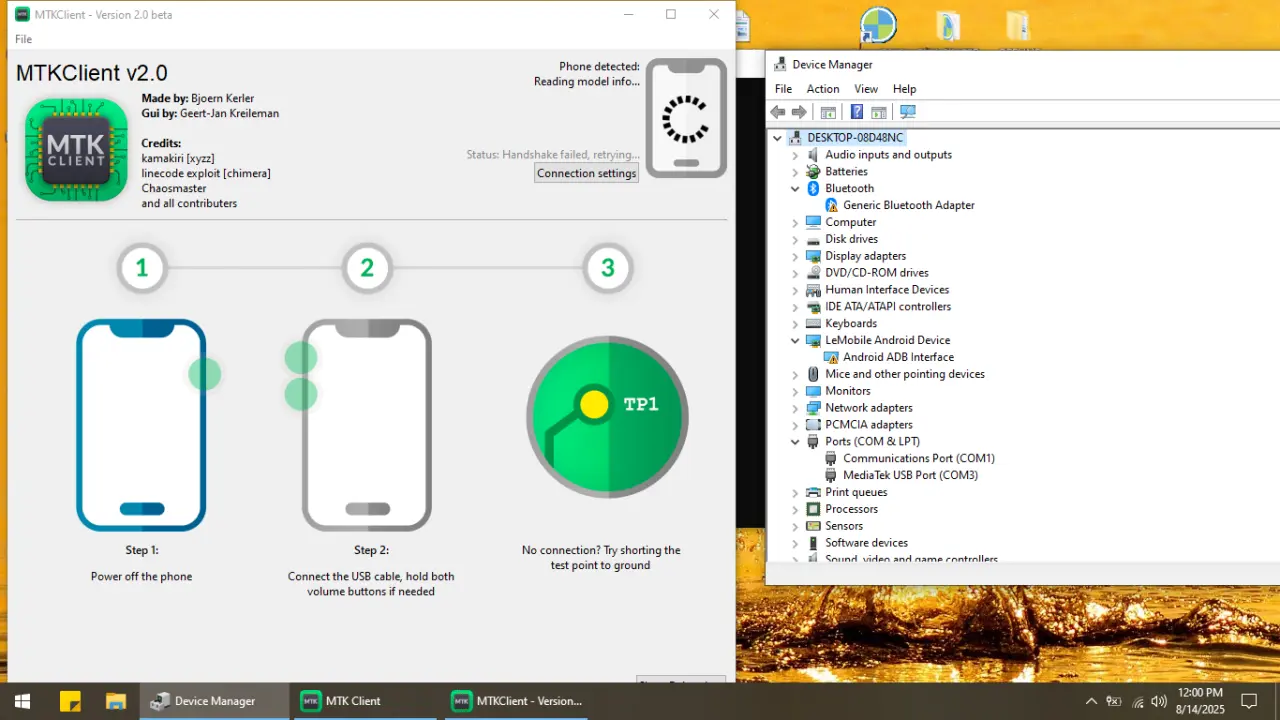Select the Generic Bluetooth Adapter warning icon
The height and width of the screenshot is (720, 1280).
pyautogui.click(x=831, y=206)
